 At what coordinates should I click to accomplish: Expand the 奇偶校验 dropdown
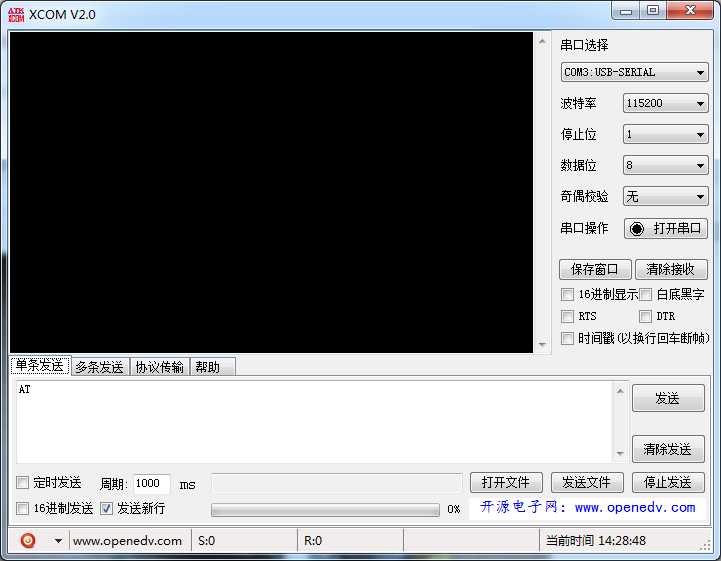665,196
